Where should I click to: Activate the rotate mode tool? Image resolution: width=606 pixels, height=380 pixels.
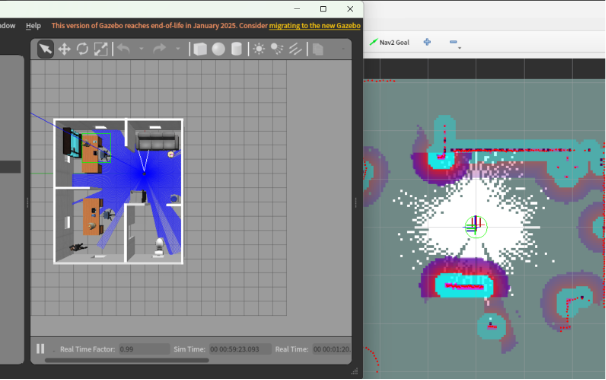(82, 49)
